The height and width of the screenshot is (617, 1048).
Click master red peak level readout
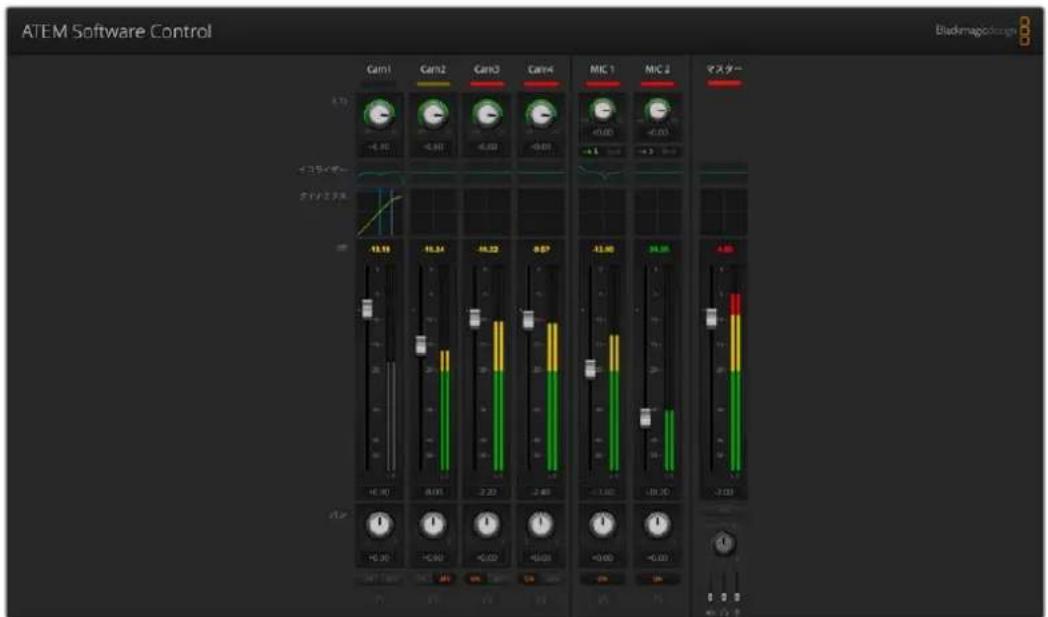pyautogui.click(x=724, y=249)
